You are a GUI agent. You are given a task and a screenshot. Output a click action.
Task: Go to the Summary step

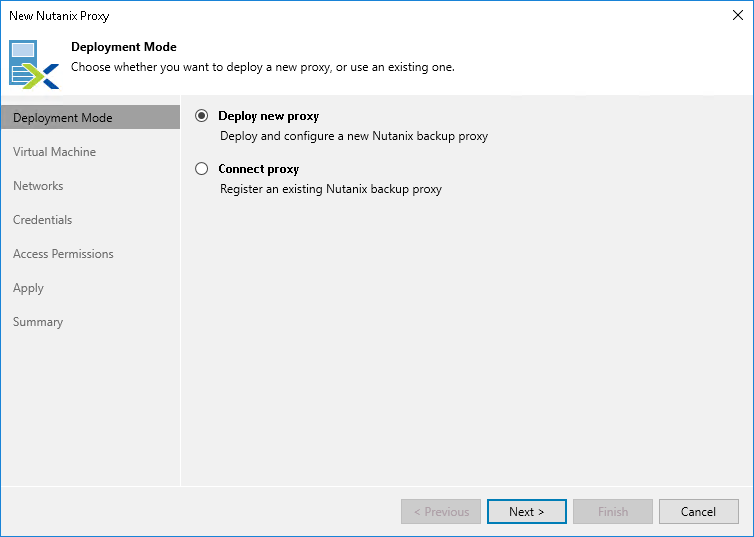(38, 322)
